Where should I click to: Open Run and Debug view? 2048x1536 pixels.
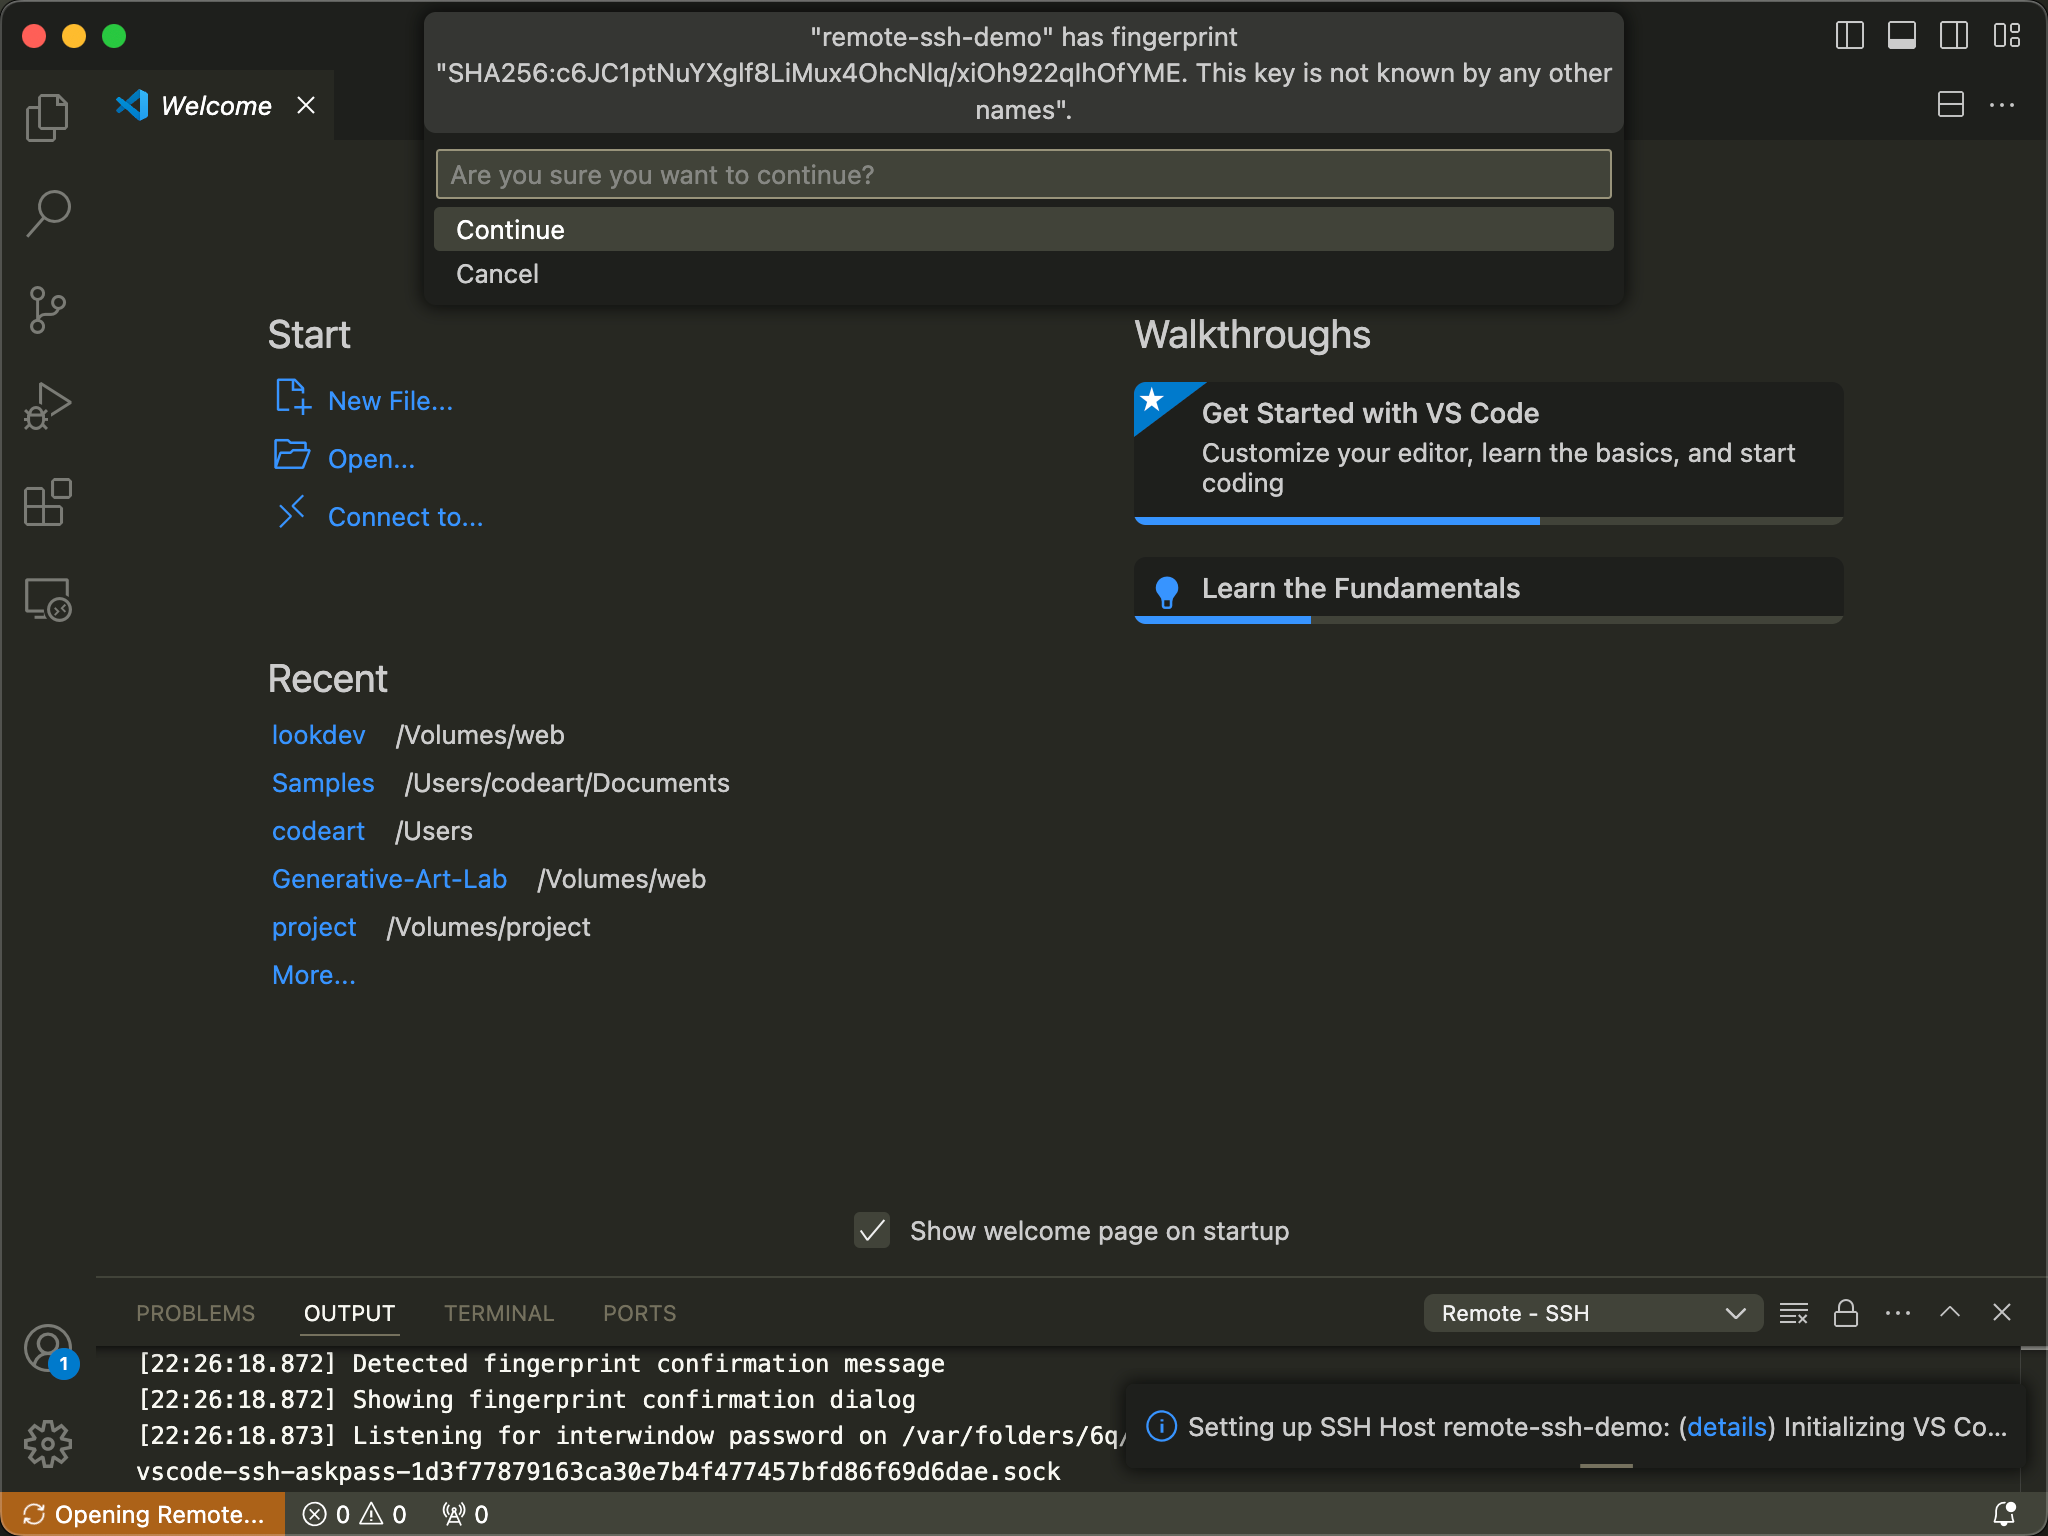(47, 406)
